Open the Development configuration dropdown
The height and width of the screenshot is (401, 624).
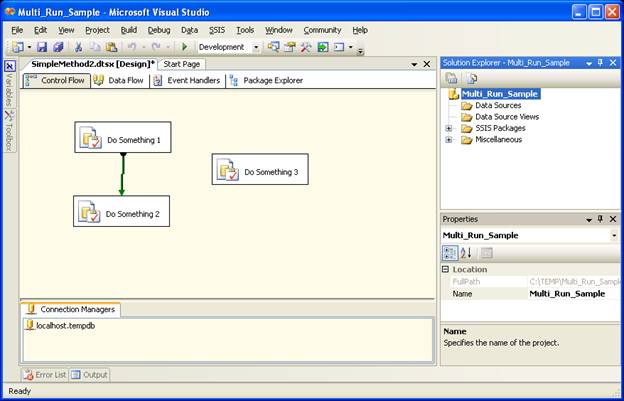click(x=256, y=47)
